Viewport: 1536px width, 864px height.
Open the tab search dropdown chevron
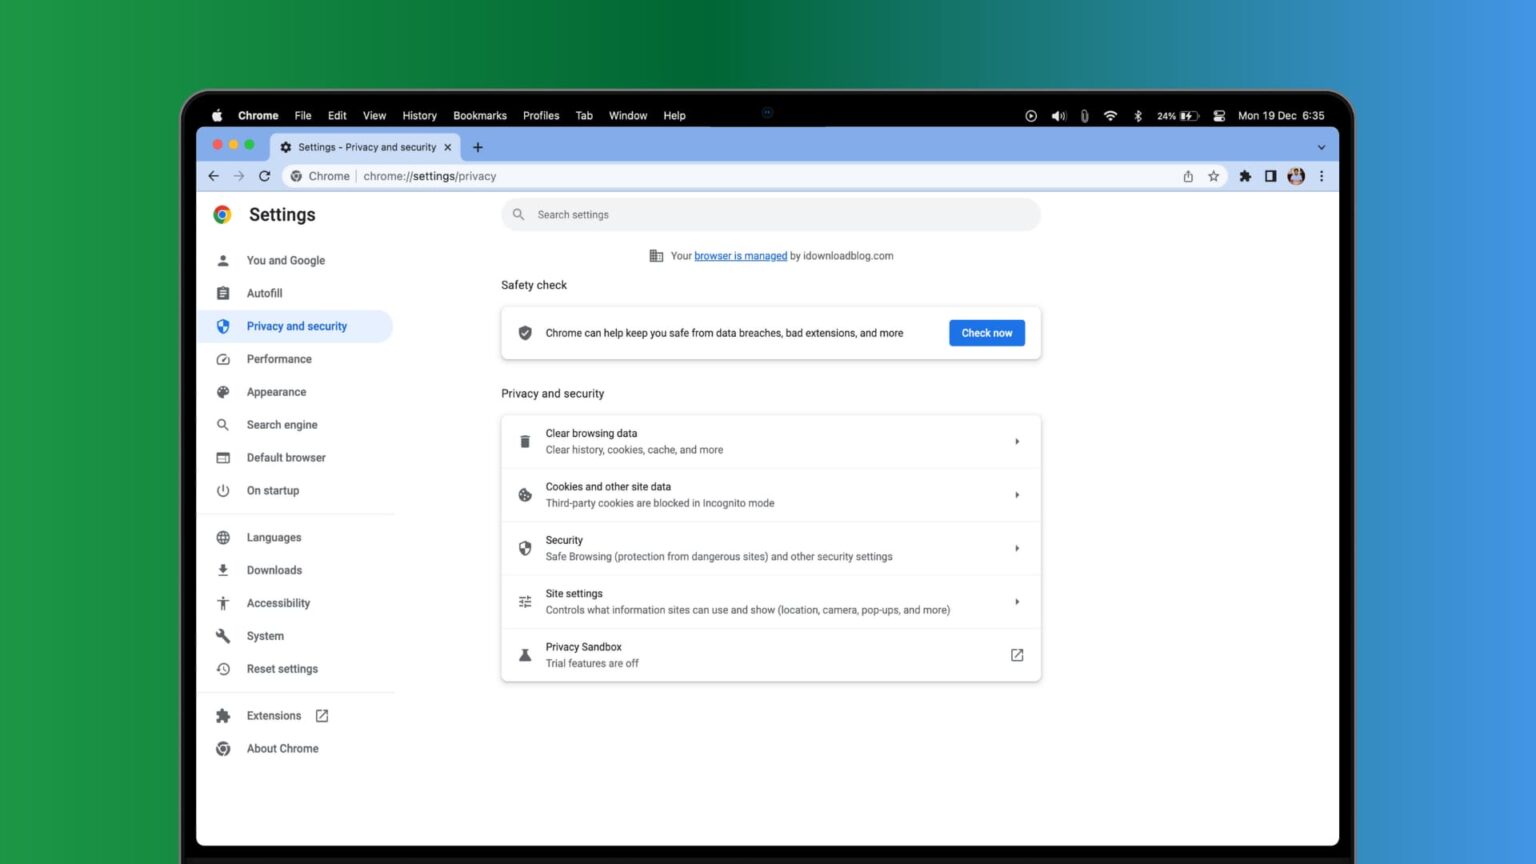tap(1321, 147)
